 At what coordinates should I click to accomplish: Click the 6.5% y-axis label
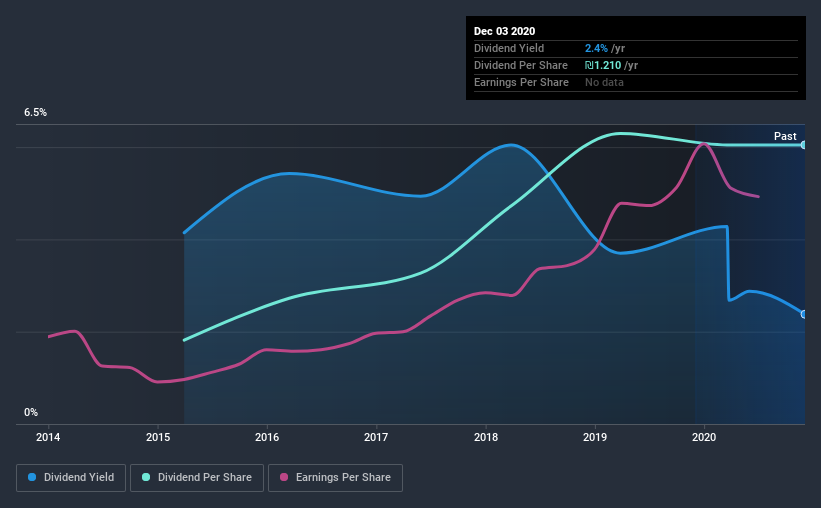35,113
